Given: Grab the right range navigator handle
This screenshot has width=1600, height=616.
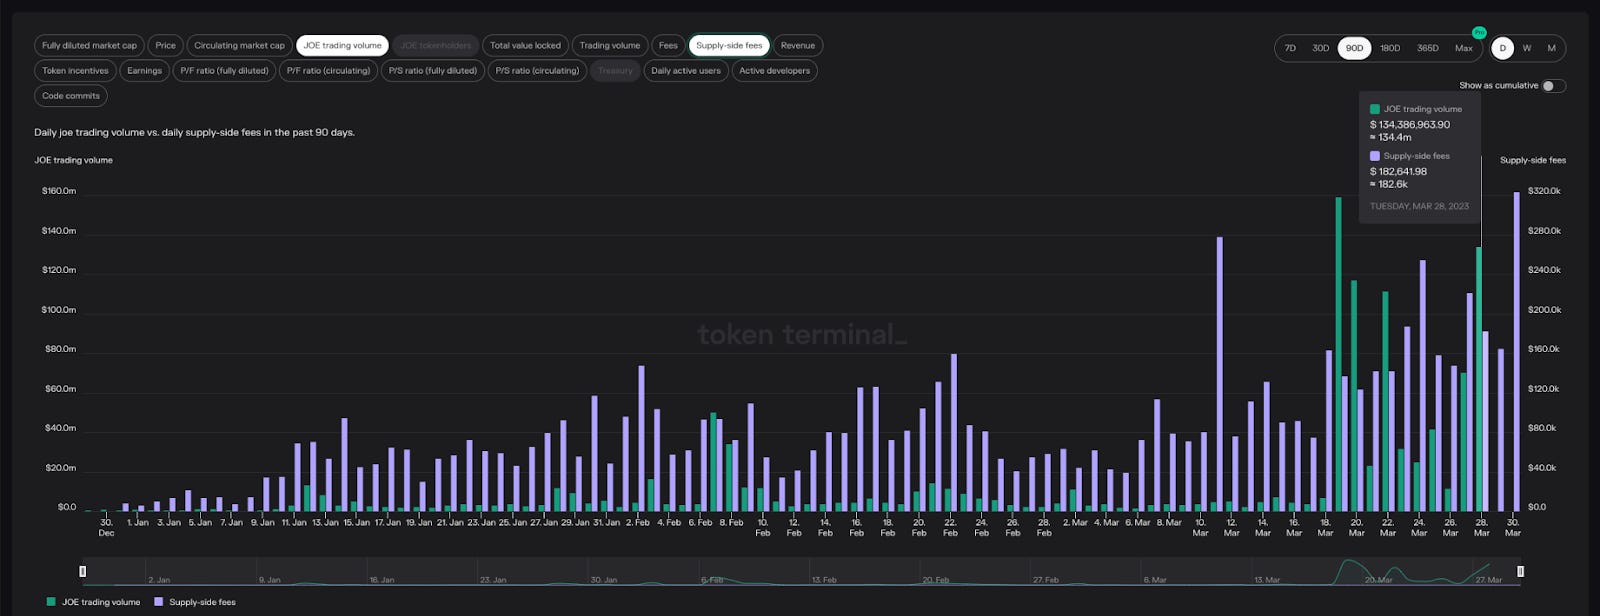Looking at the screenshot, I should click(1520, 571).
